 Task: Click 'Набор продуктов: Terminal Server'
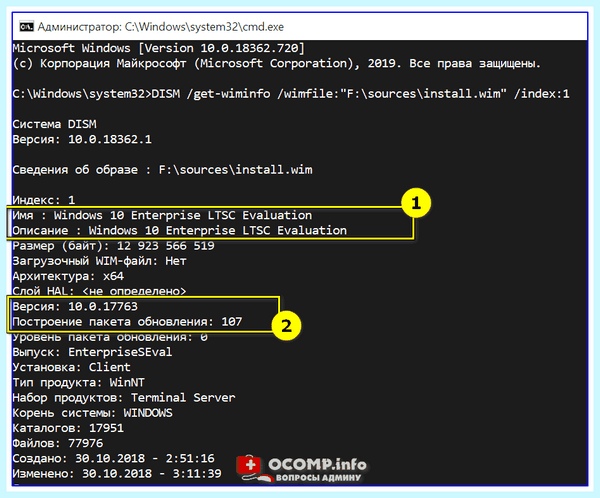(124, 398)
